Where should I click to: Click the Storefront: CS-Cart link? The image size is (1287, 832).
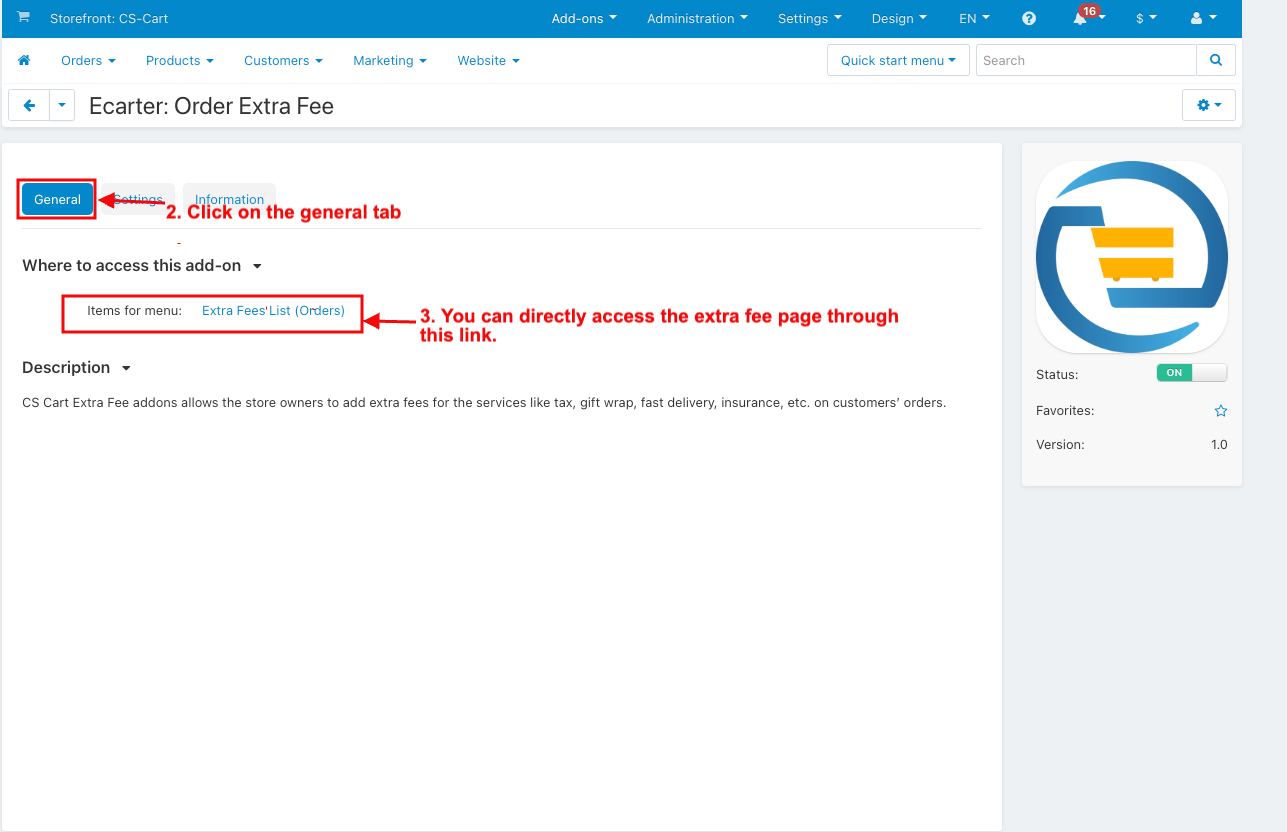tap(109, 19)
